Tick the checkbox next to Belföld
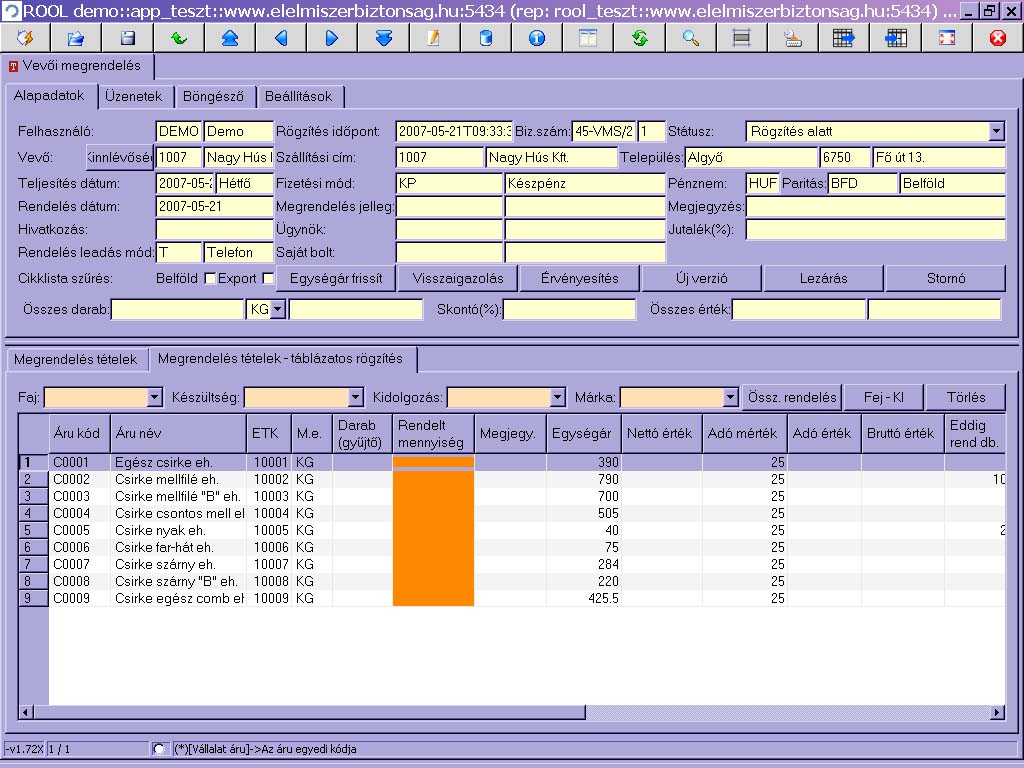 tap(210, 279)
